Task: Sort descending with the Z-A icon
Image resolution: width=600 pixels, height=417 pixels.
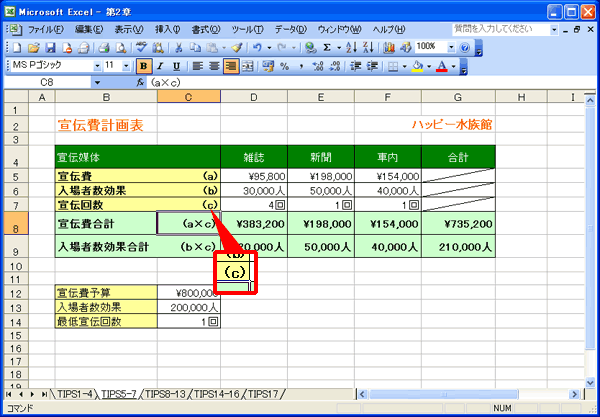Action: (368, 47)
